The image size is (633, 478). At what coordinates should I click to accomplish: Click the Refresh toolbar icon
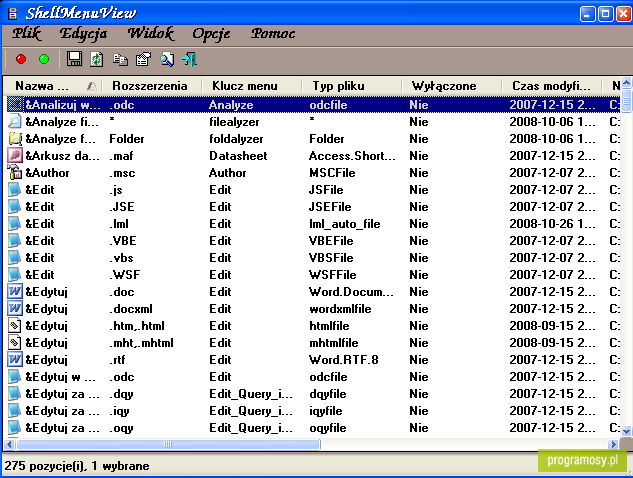(97, 59)
